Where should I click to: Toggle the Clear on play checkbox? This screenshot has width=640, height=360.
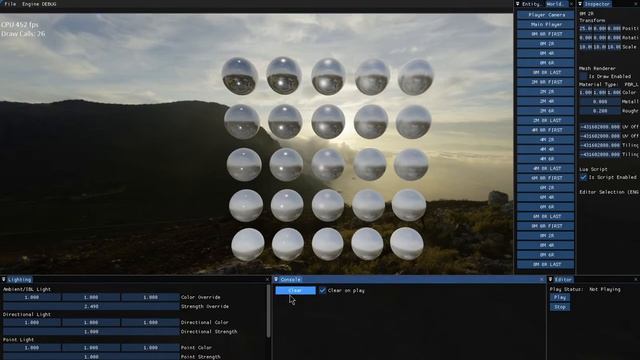[322, 291]
